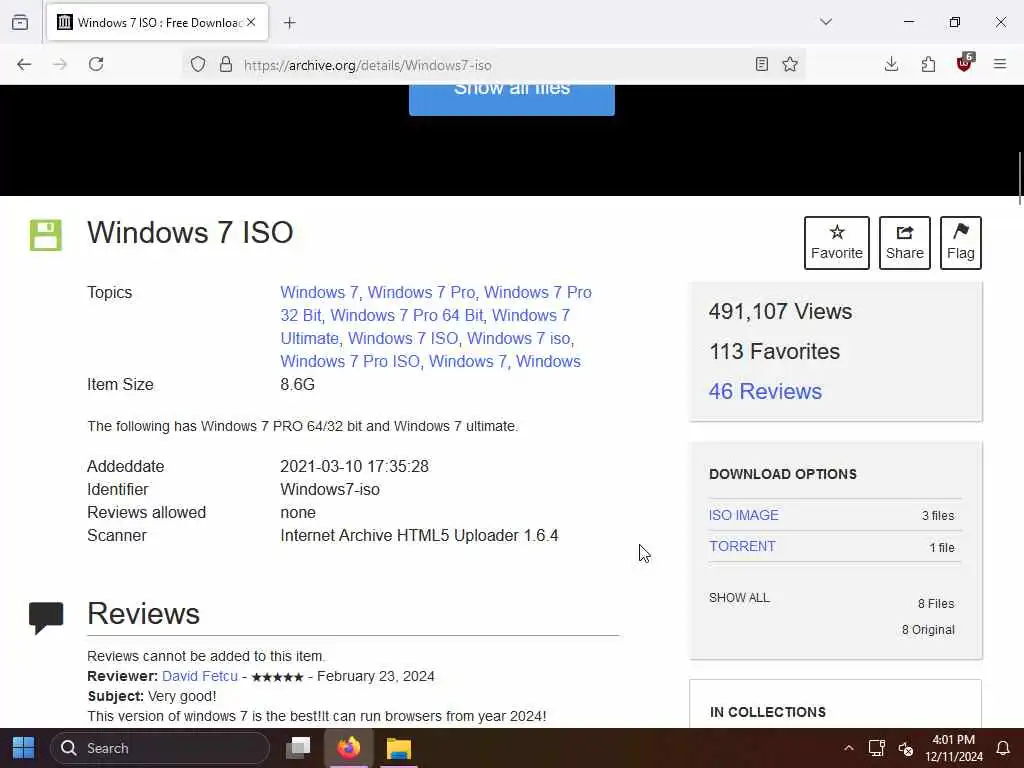1024x768 pixels.
Task: Click the Show all files button
Action: click(x=511, y=99)
